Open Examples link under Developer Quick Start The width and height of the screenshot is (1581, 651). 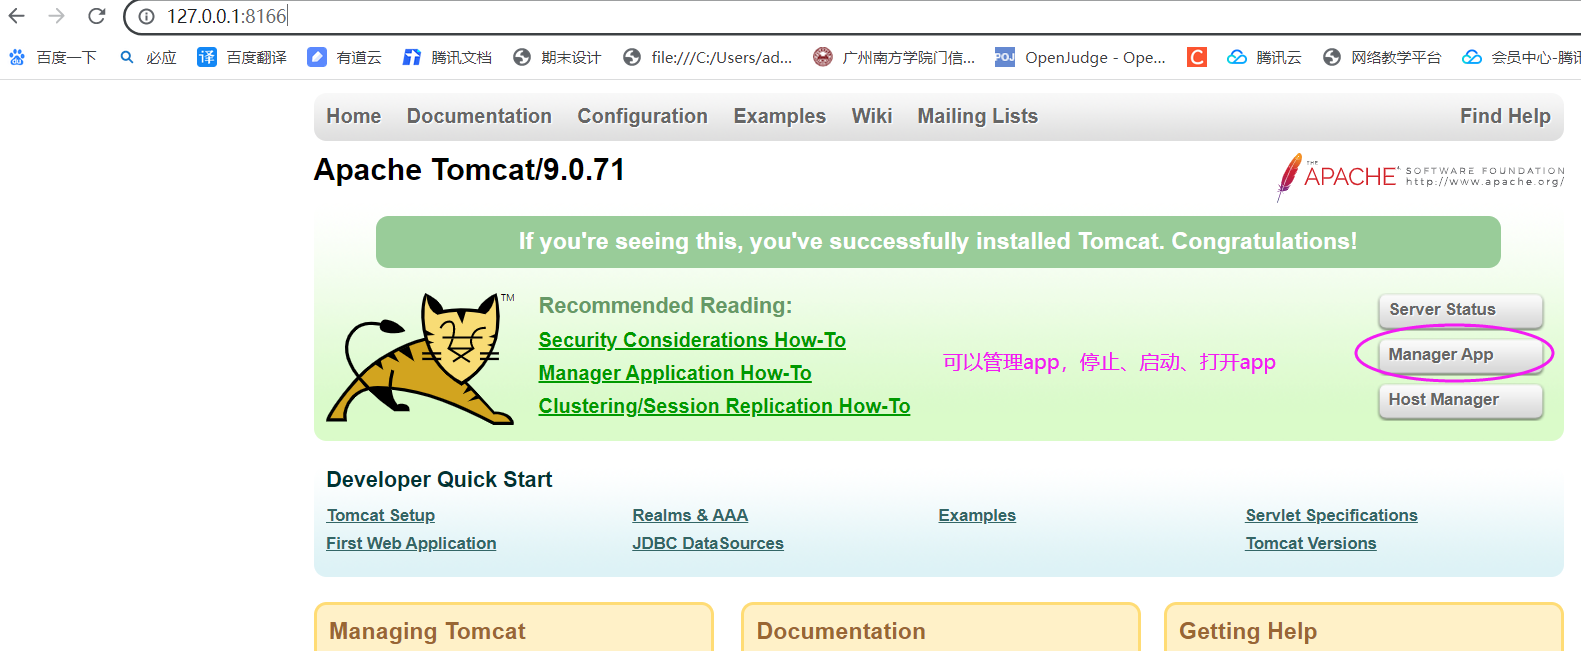click(977, 515)
